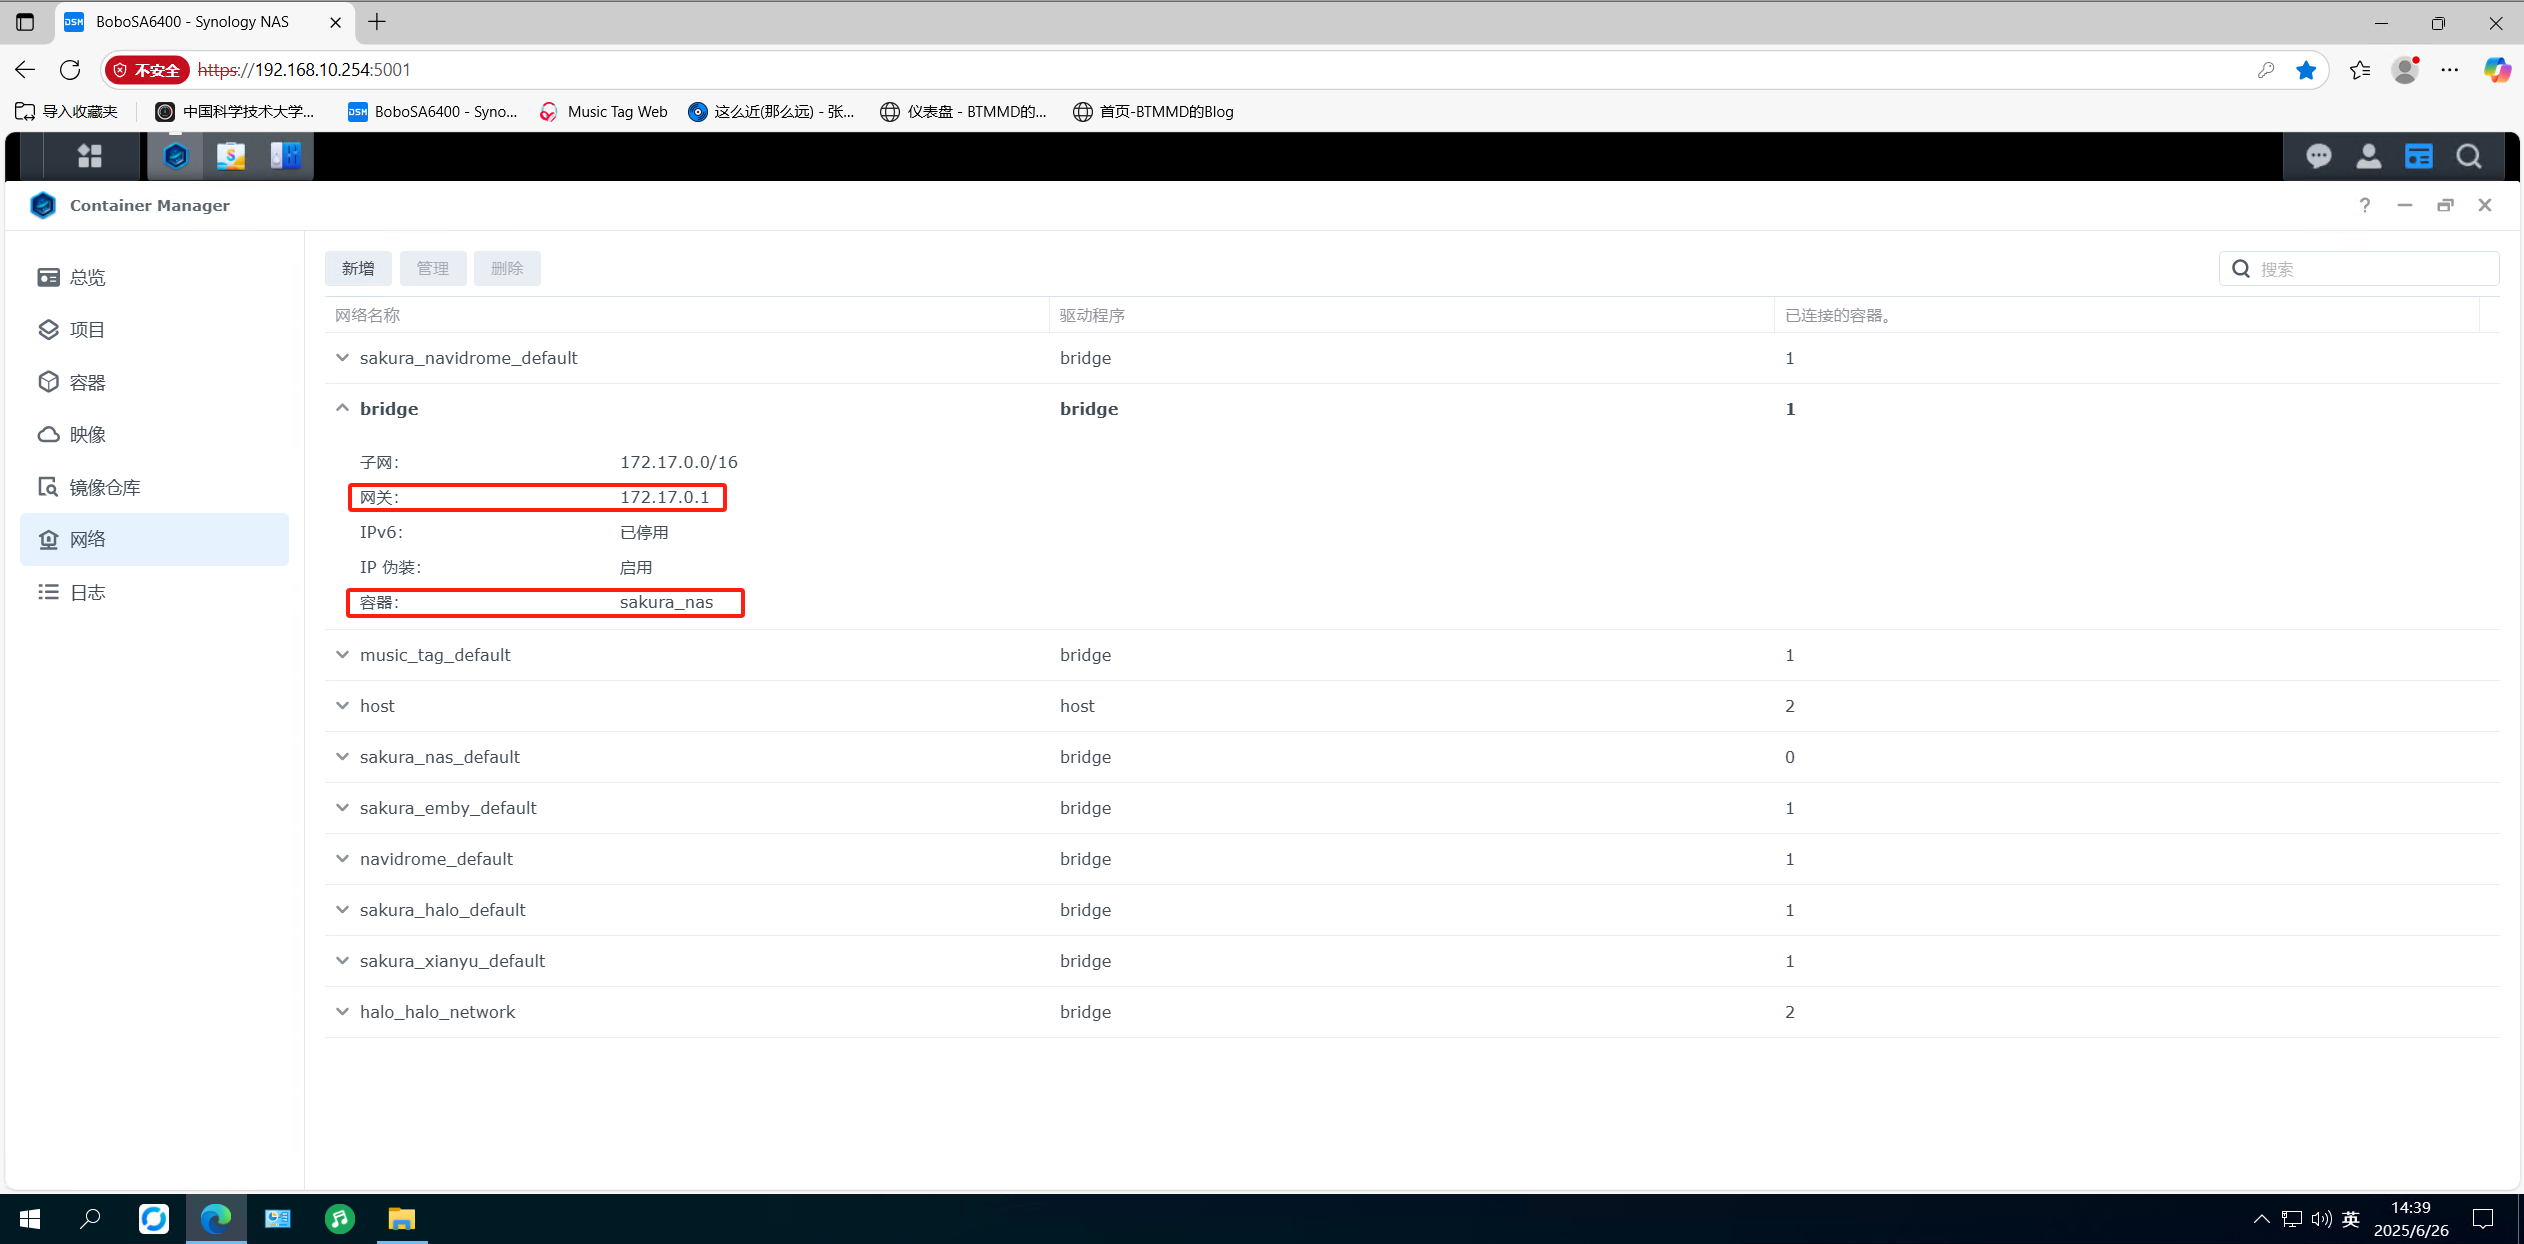Viewport: 2524px width, 1244px height.
Task: Refresh the browser page
Action: [70, 70]
